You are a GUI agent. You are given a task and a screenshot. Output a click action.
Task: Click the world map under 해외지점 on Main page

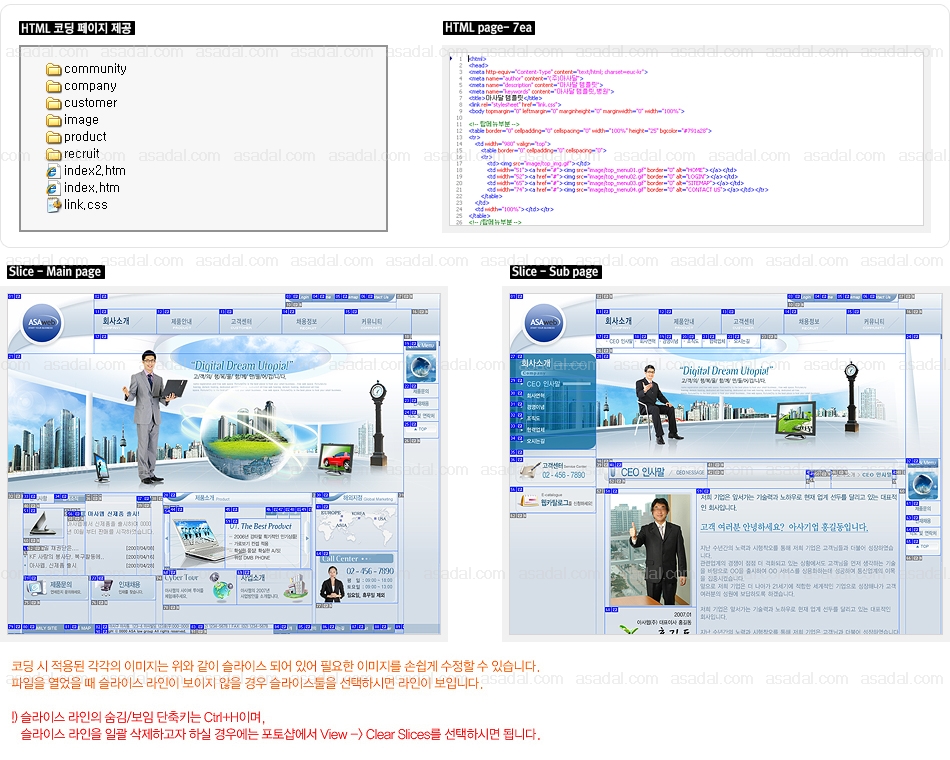(356, 527)
